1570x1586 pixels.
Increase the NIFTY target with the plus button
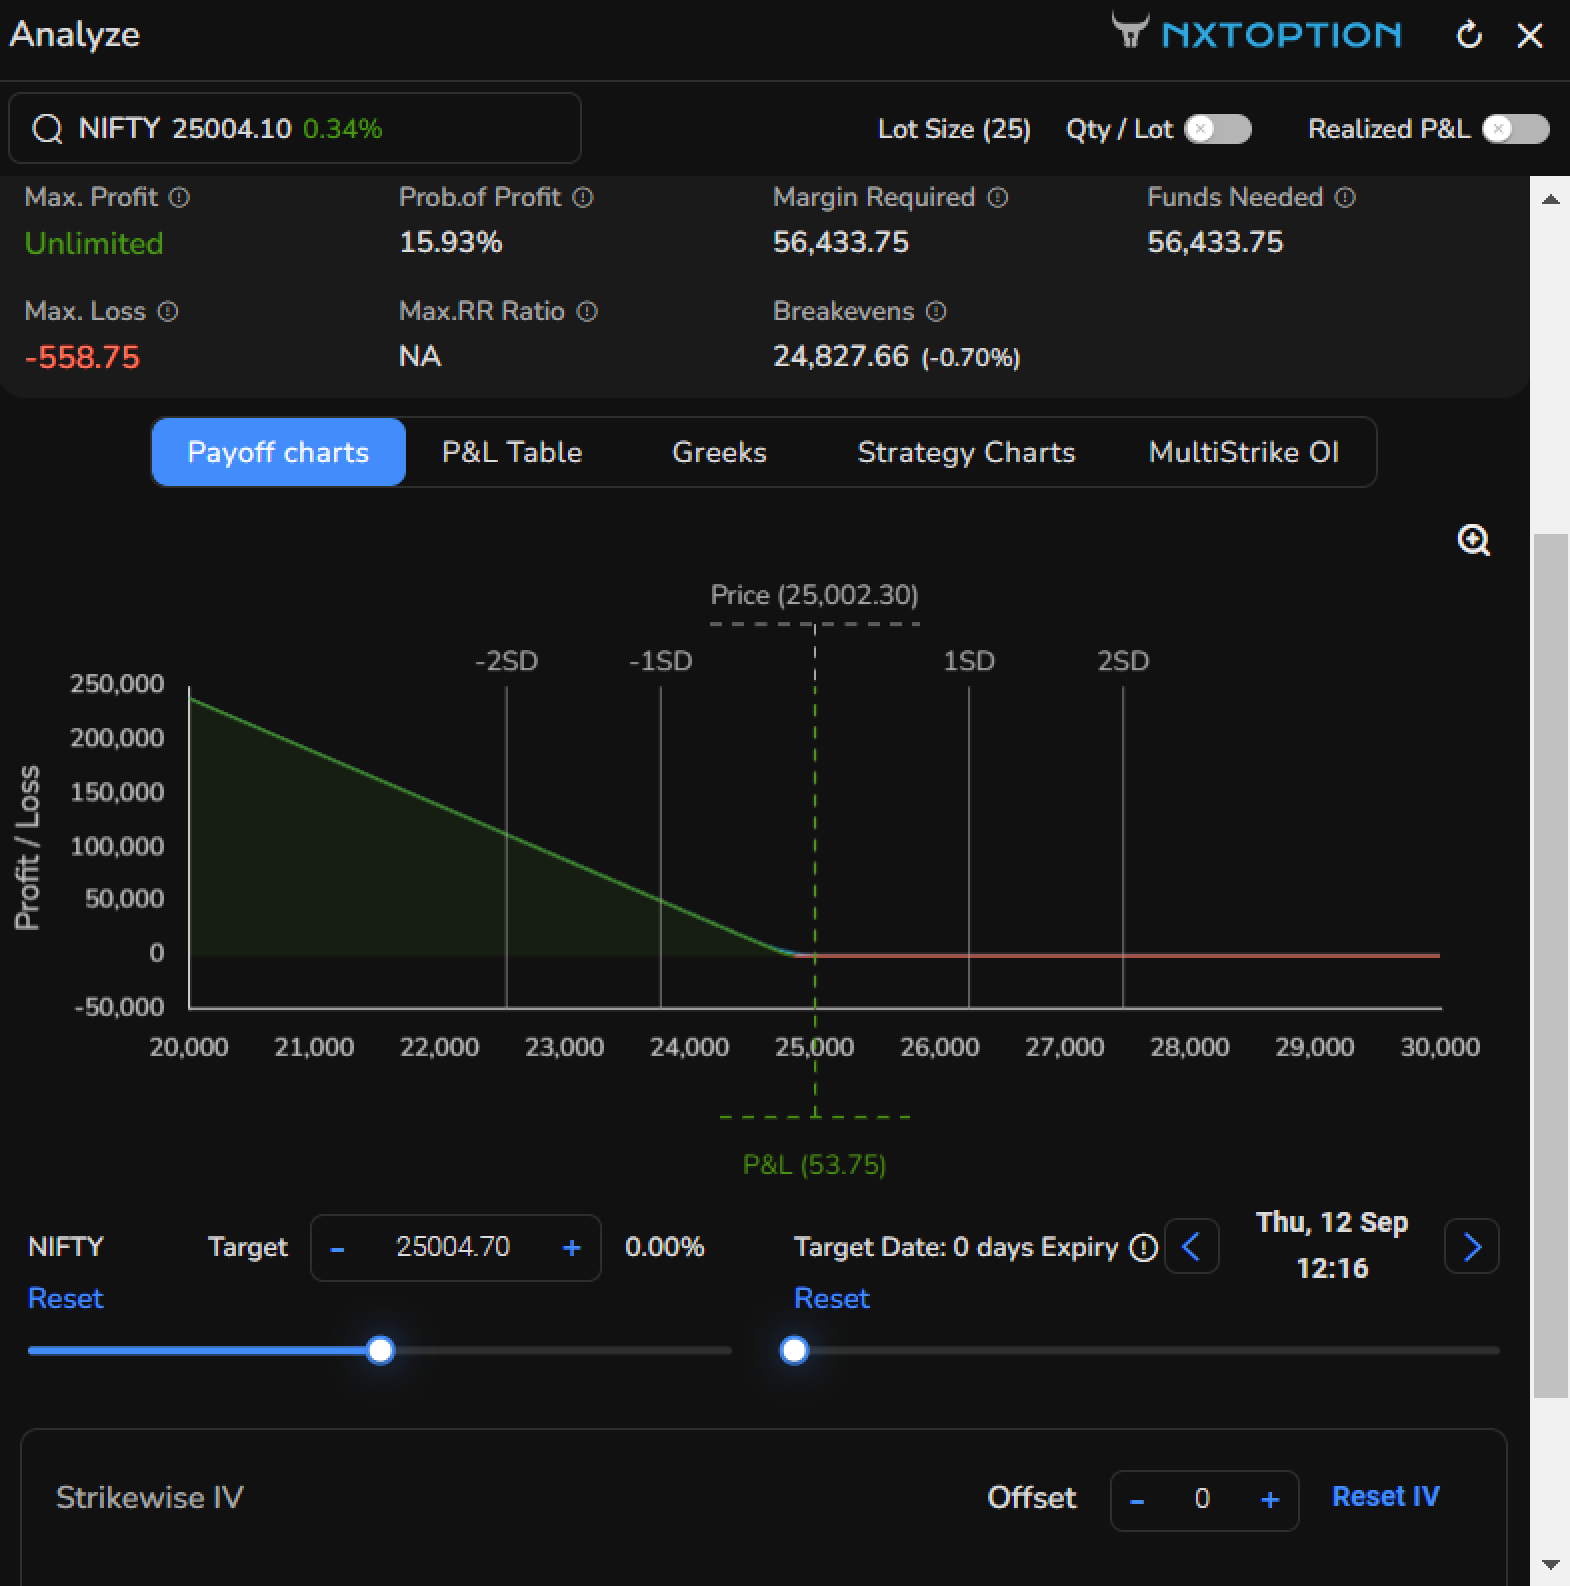click(572, 1248)
